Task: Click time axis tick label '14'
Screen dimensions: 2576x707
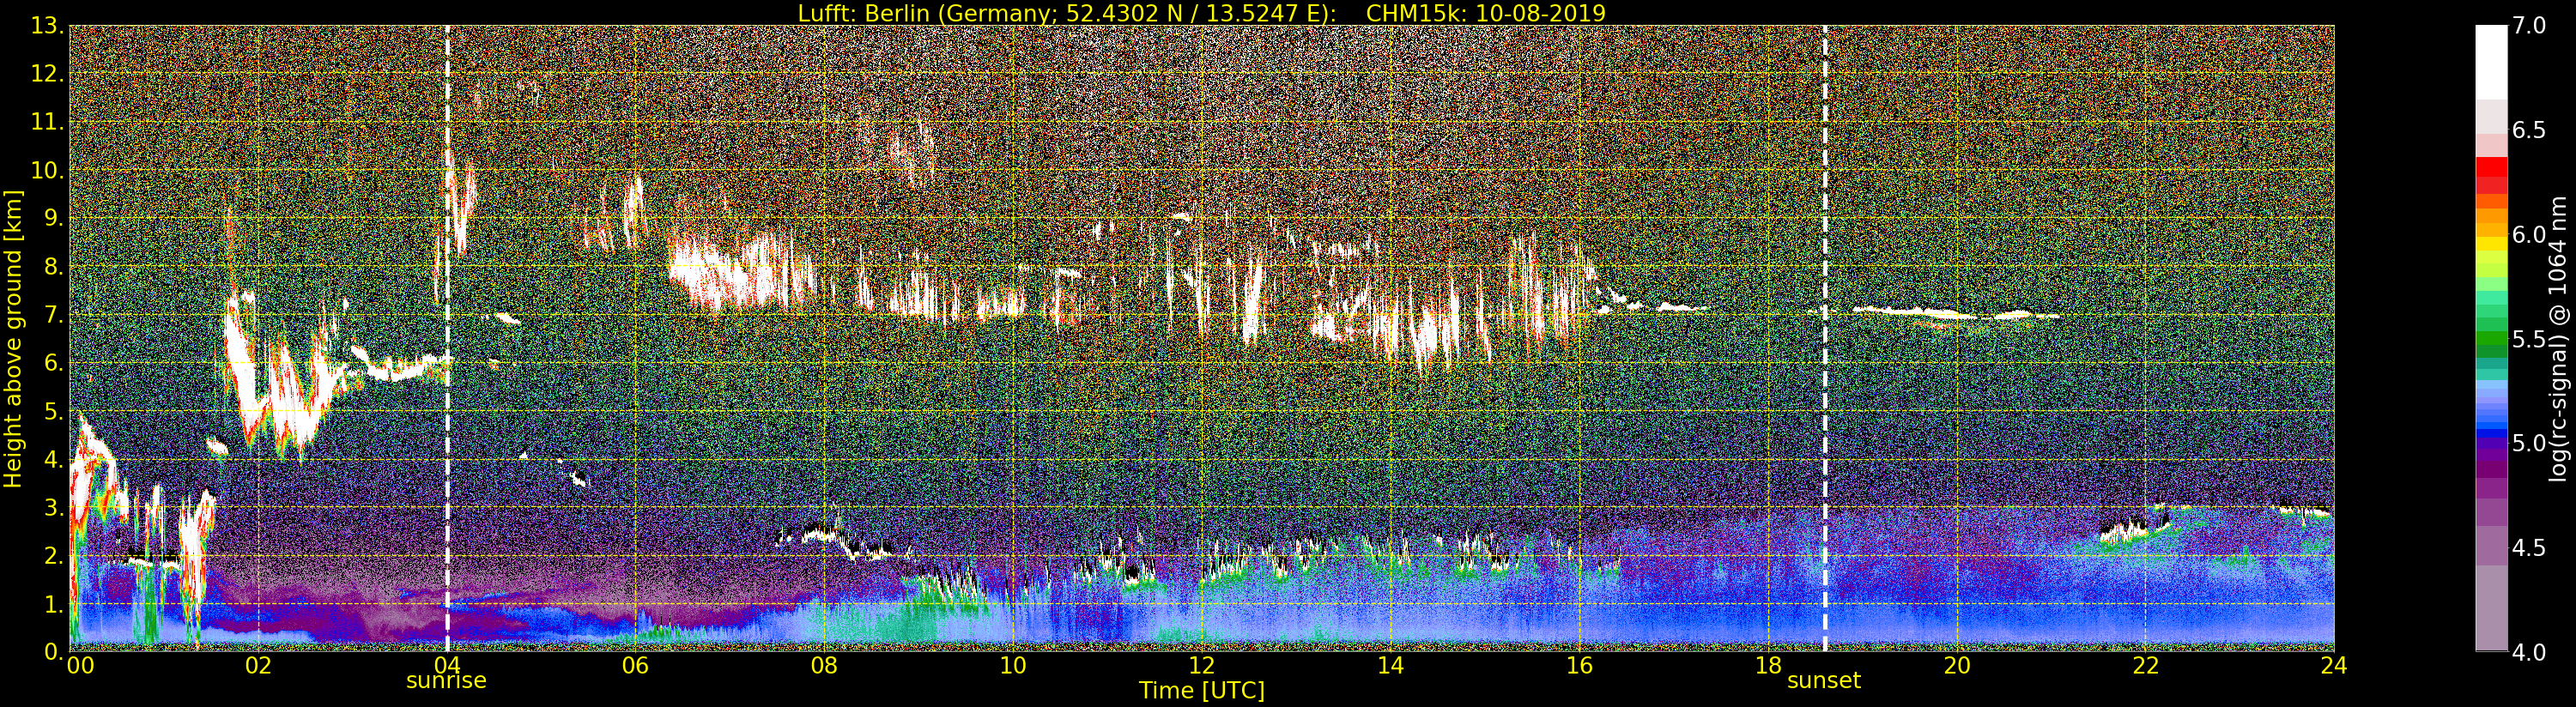Action: [1390, 665]
